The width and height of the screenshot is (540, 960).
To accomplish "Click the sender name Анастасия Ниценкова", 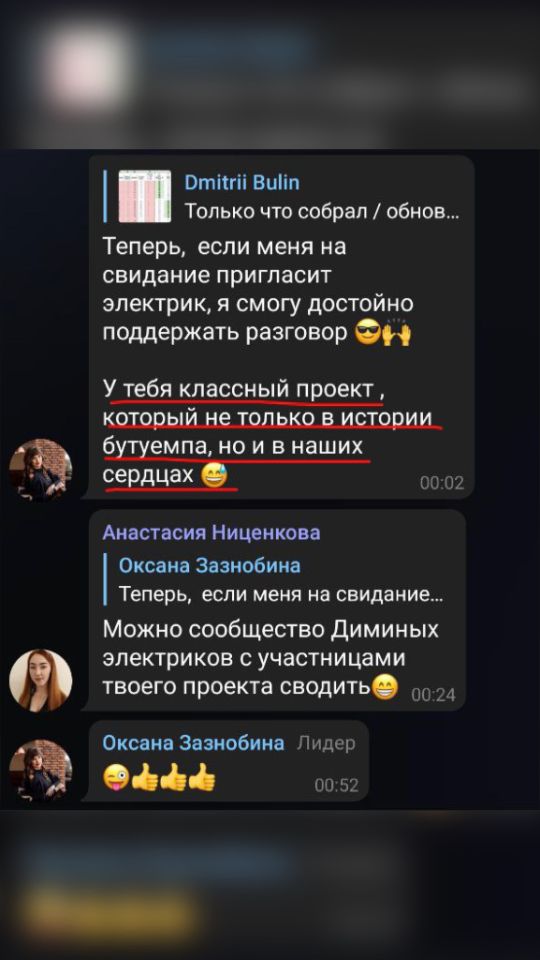I will (211, 533).
